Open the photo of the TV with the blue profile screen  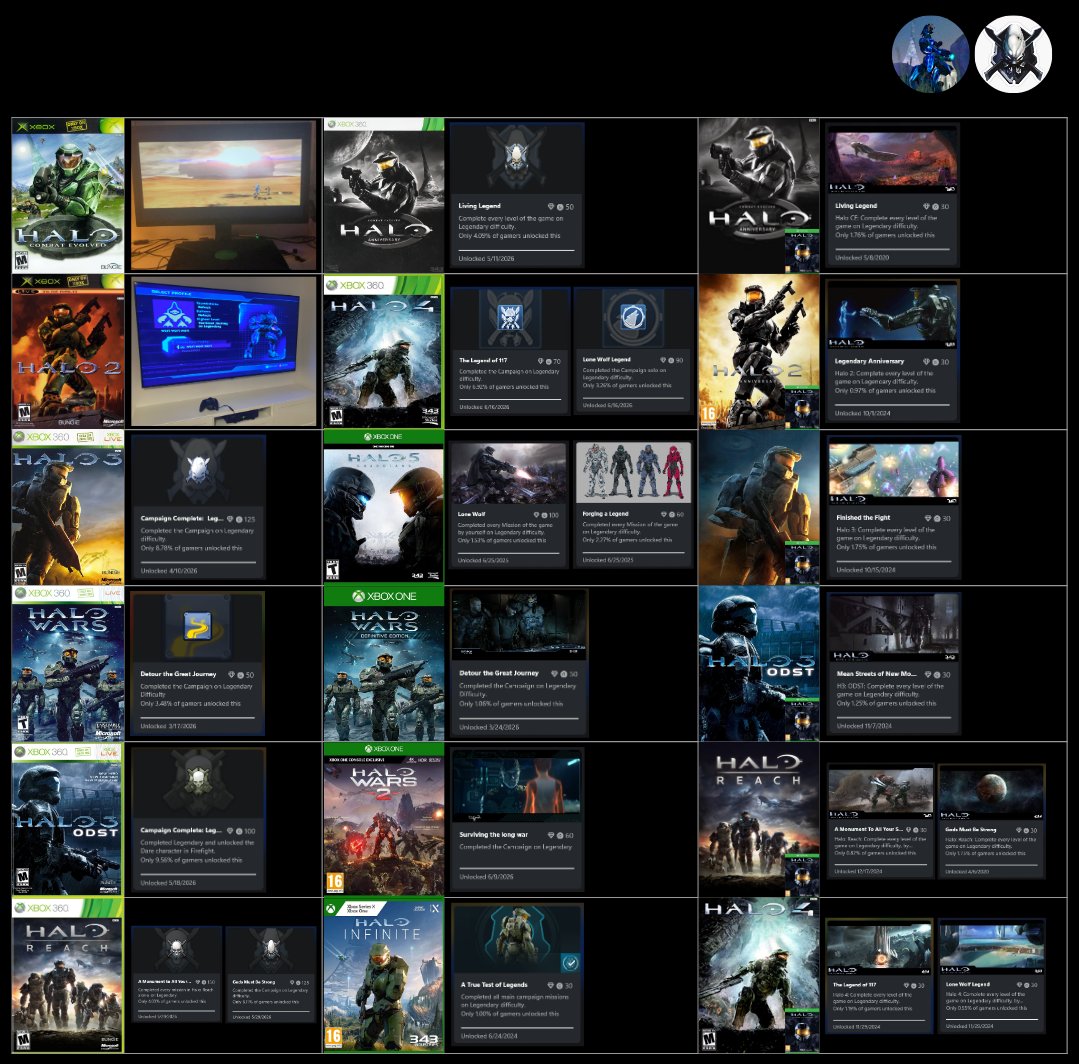(x=224, y=352)
